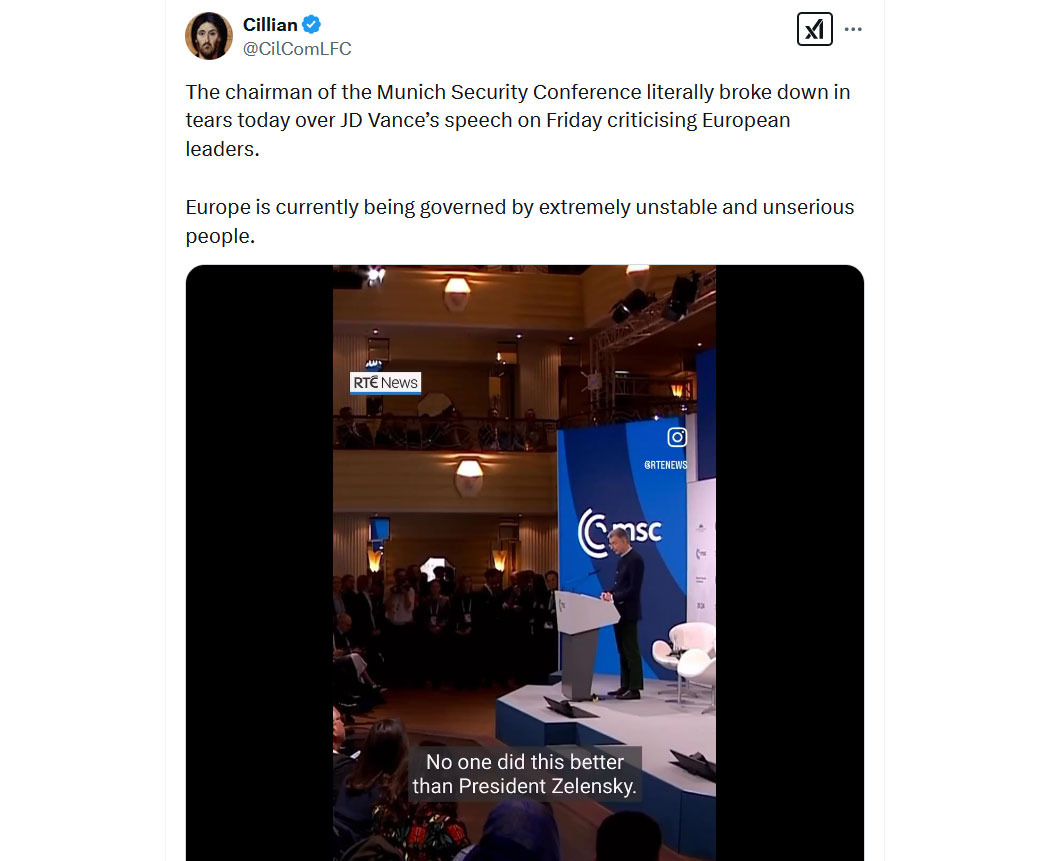Click the Cillian display name
Screen dimensions: 1050x861
point(270,25)
